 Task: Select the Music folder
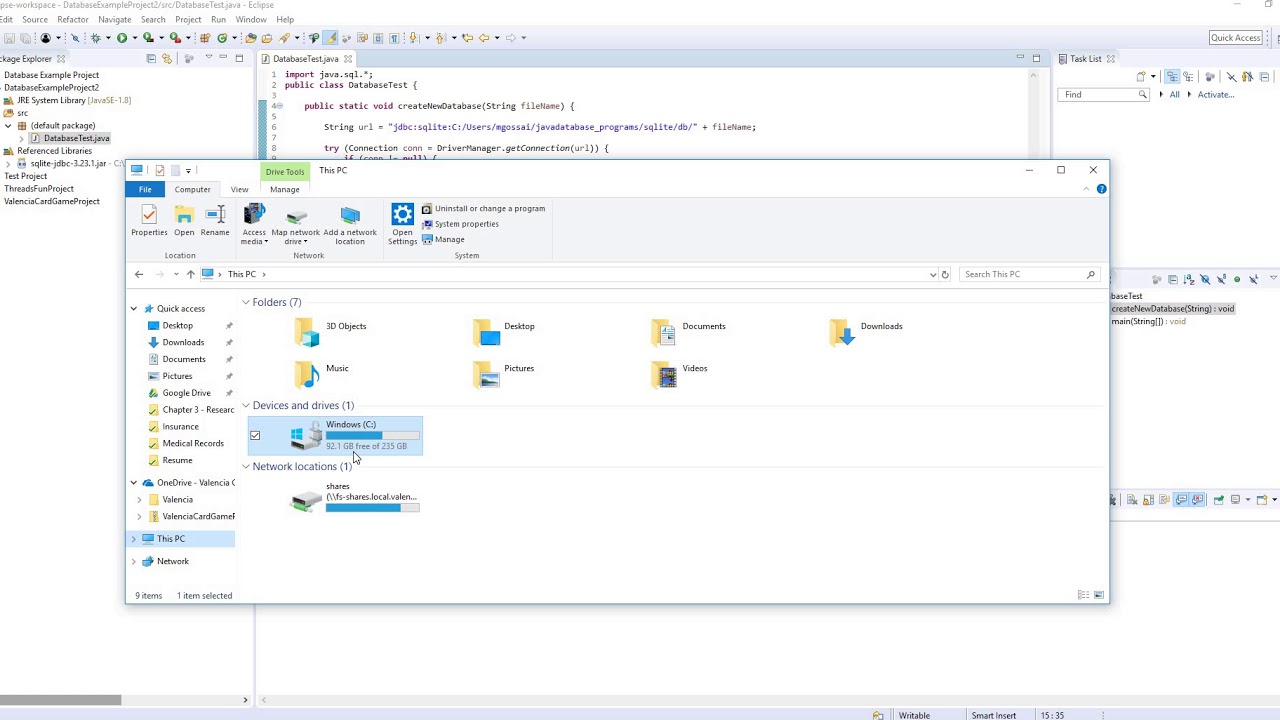(322, 374)
